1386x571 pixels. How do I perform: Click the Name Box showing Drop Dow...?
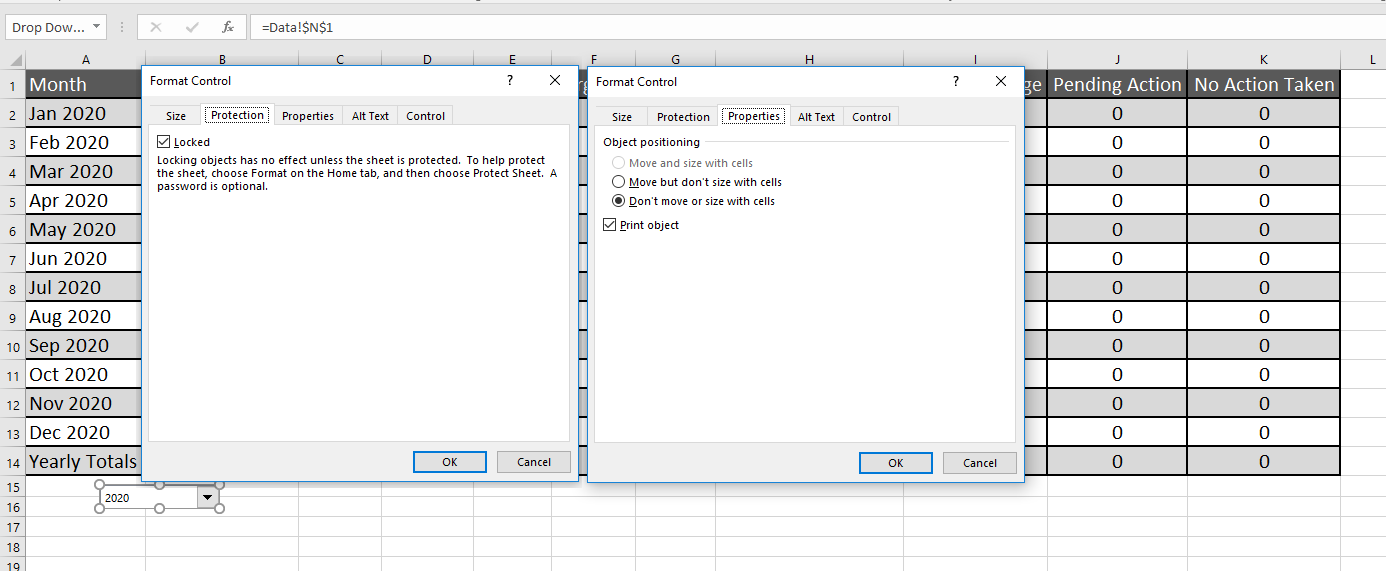[x=47, y=28]
